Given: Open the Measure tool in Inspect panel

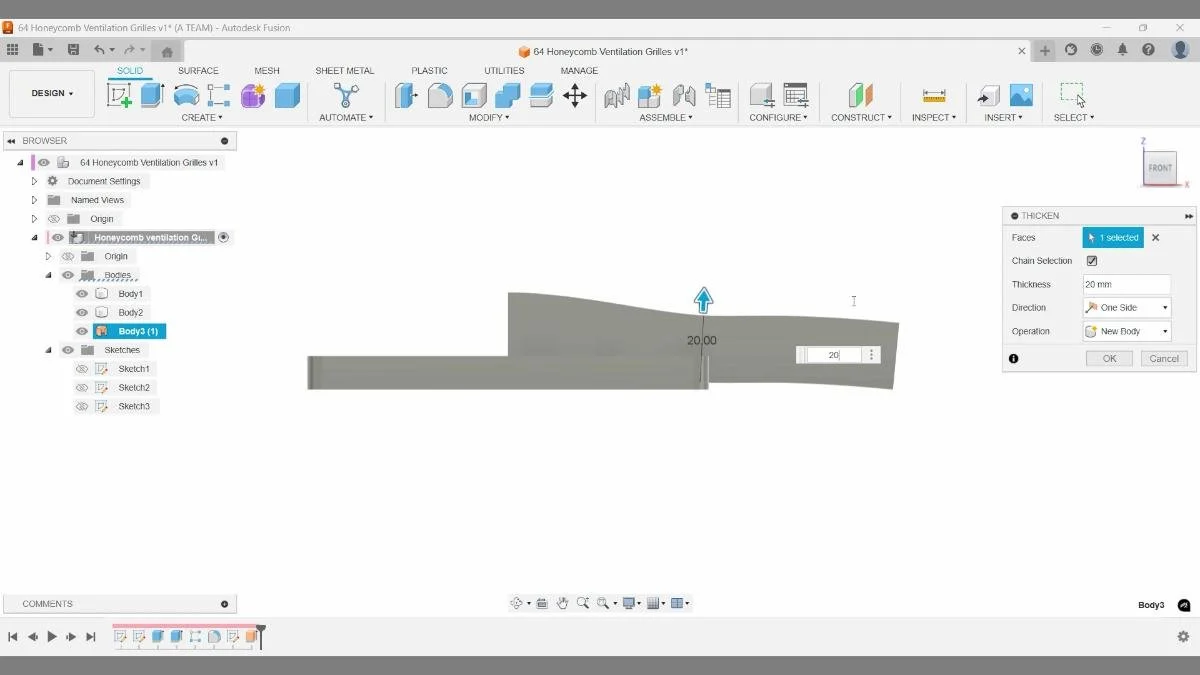Looking at the screenshot, I should coord(933,95).
